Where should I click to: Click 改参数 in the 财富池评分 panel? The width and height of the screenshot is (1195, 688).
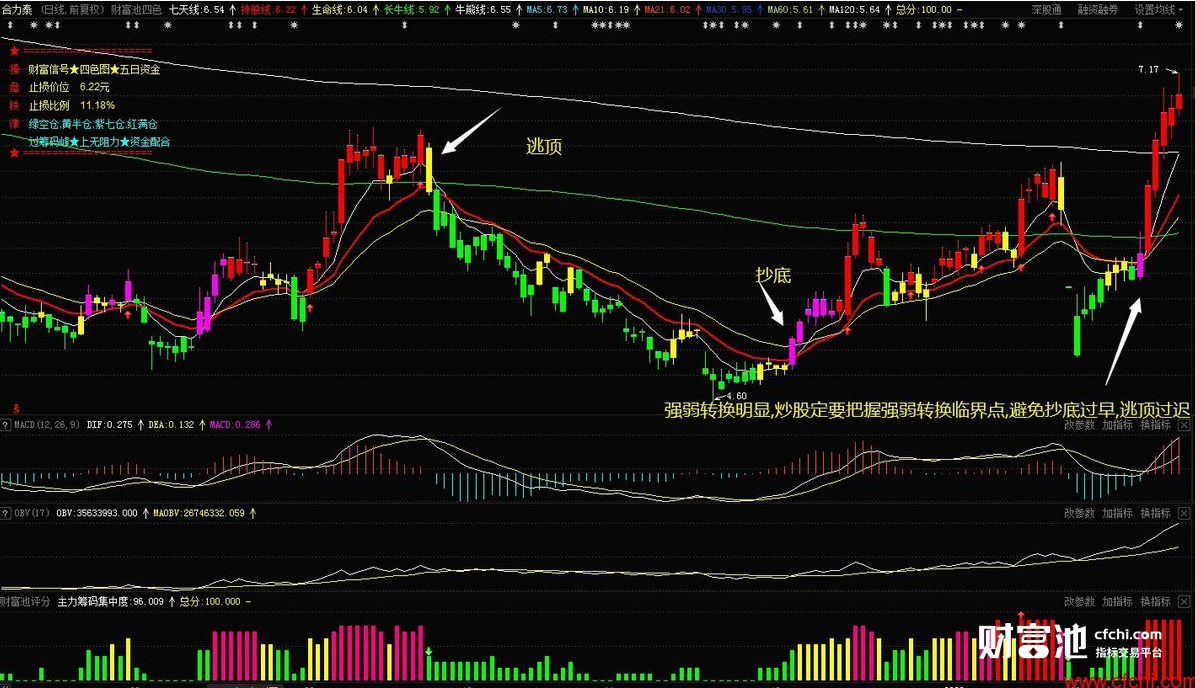(x=1078, y=602)
